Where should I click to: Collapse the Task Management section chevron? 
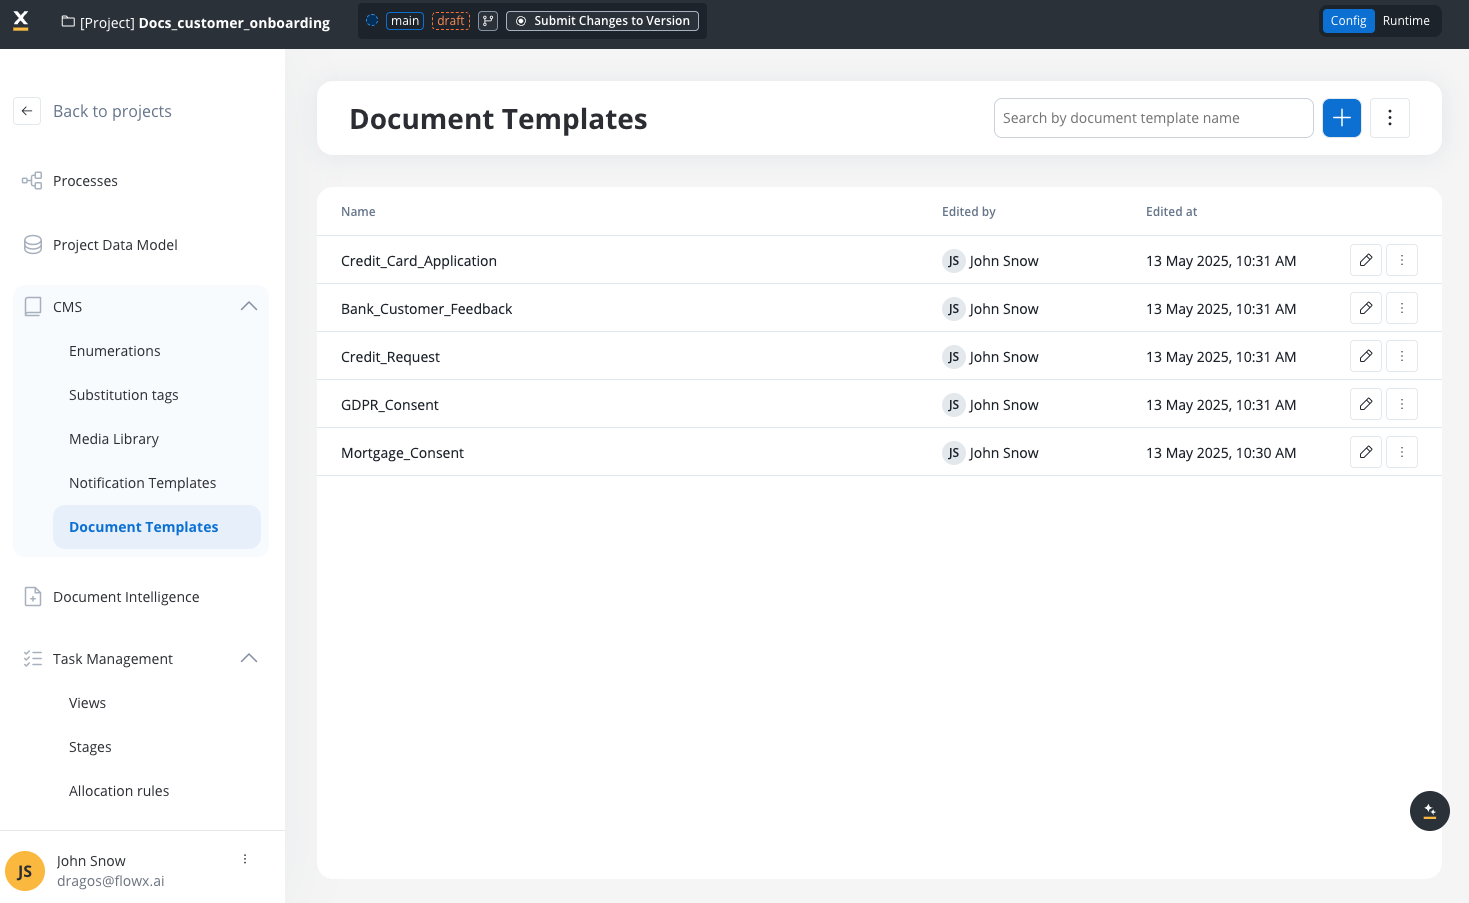[x=249, y=658]
